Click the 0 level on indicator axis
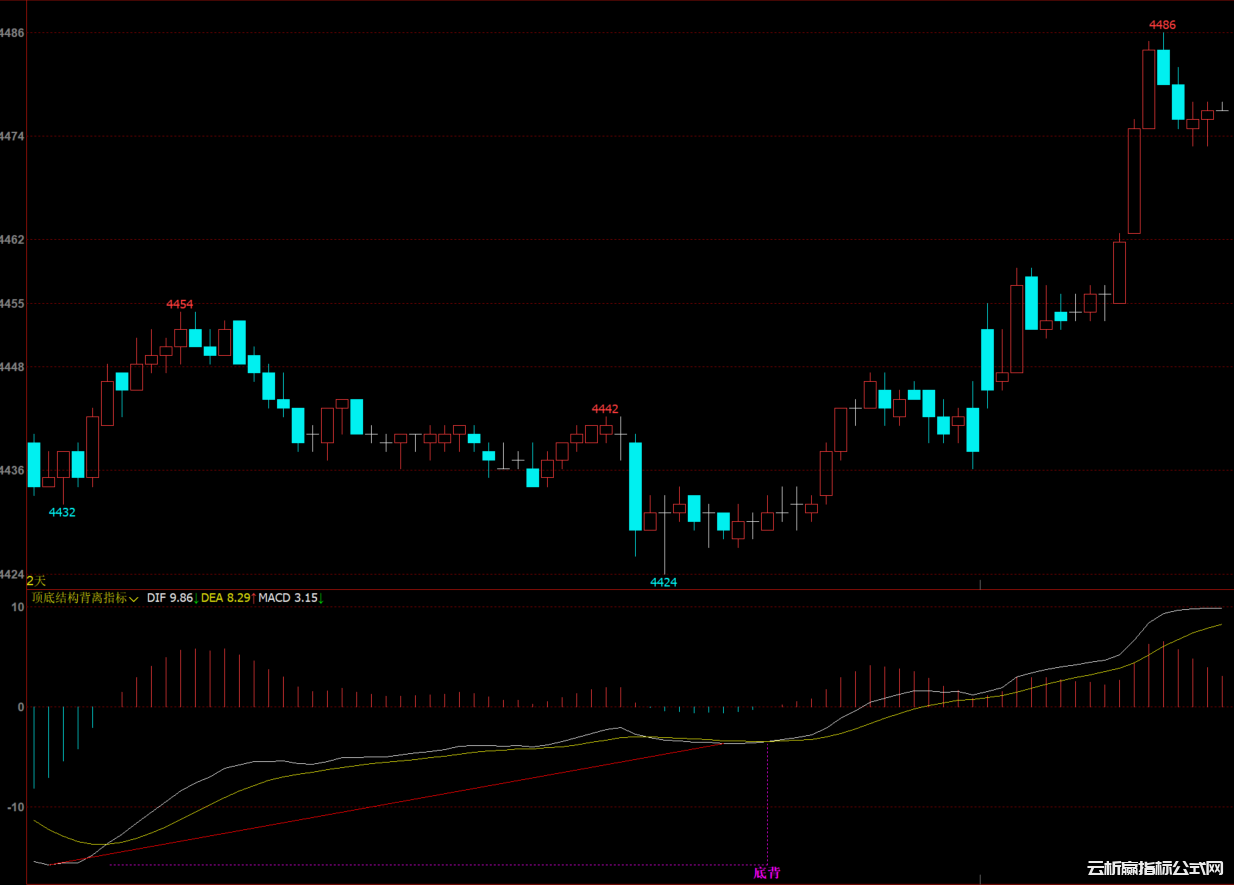The height and width of the screenshot is (885, 1234). pos(21,707)
